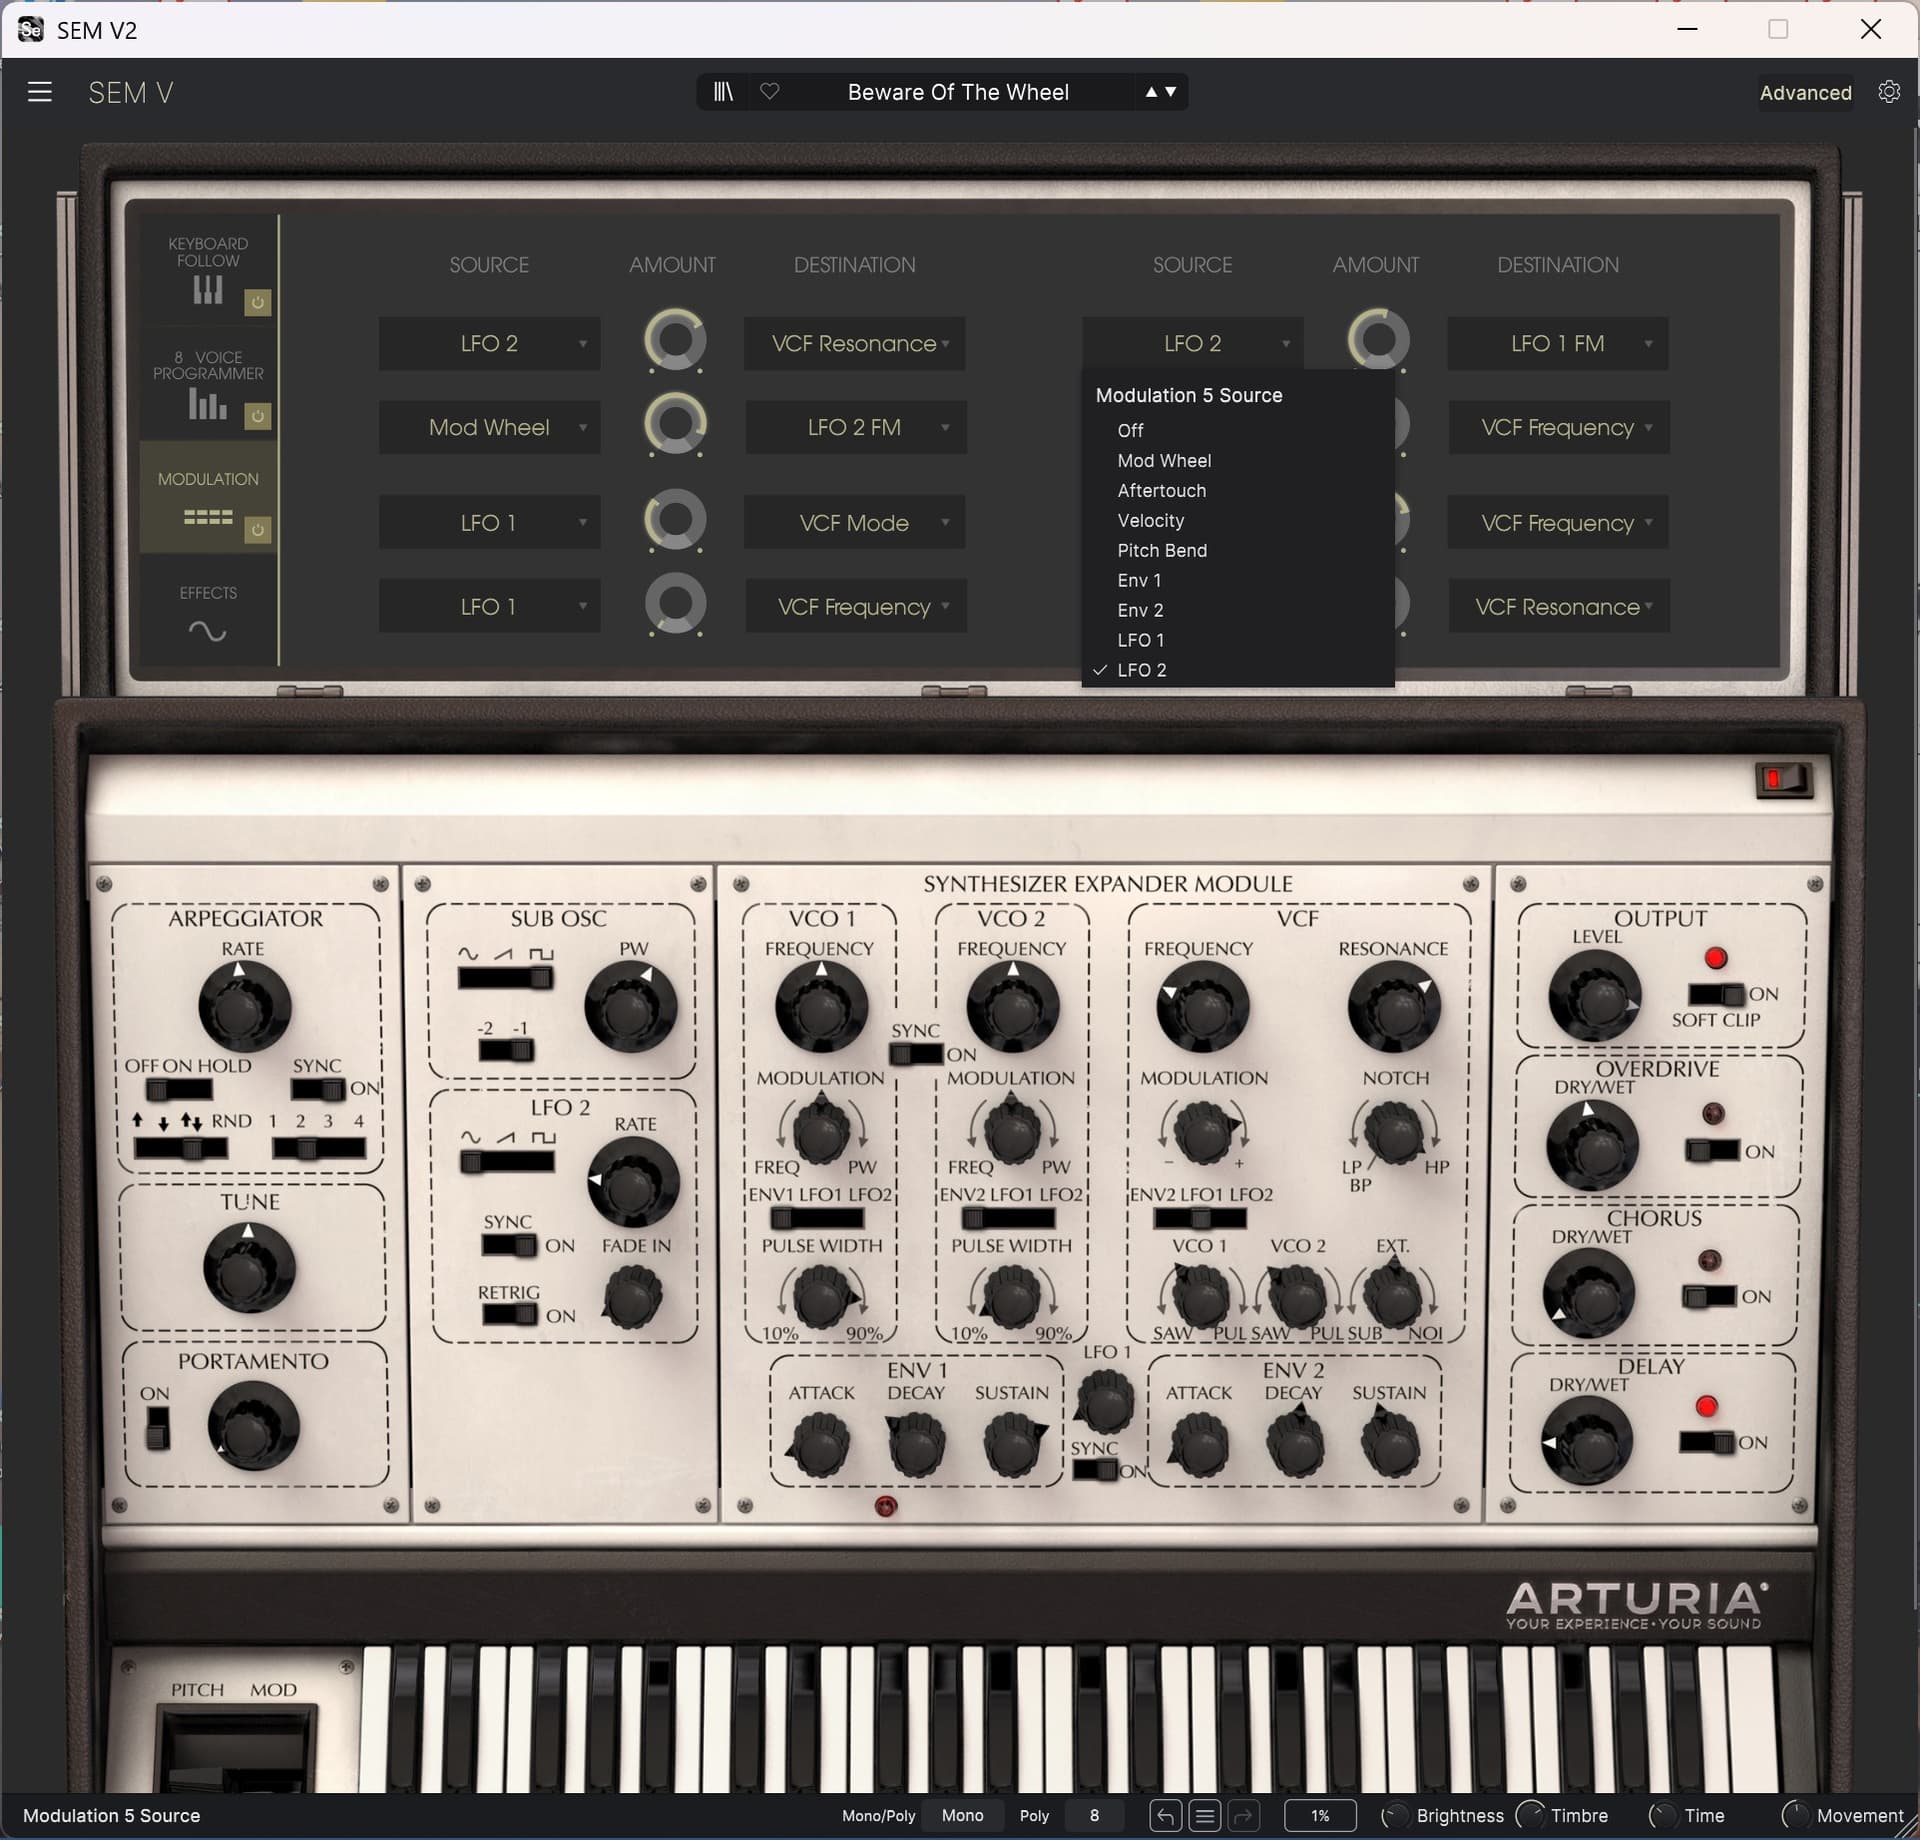Screen dimensions: 1920x1840
Task: Toggle the 8 Voice Programmer power button
Action: point(258,416)
